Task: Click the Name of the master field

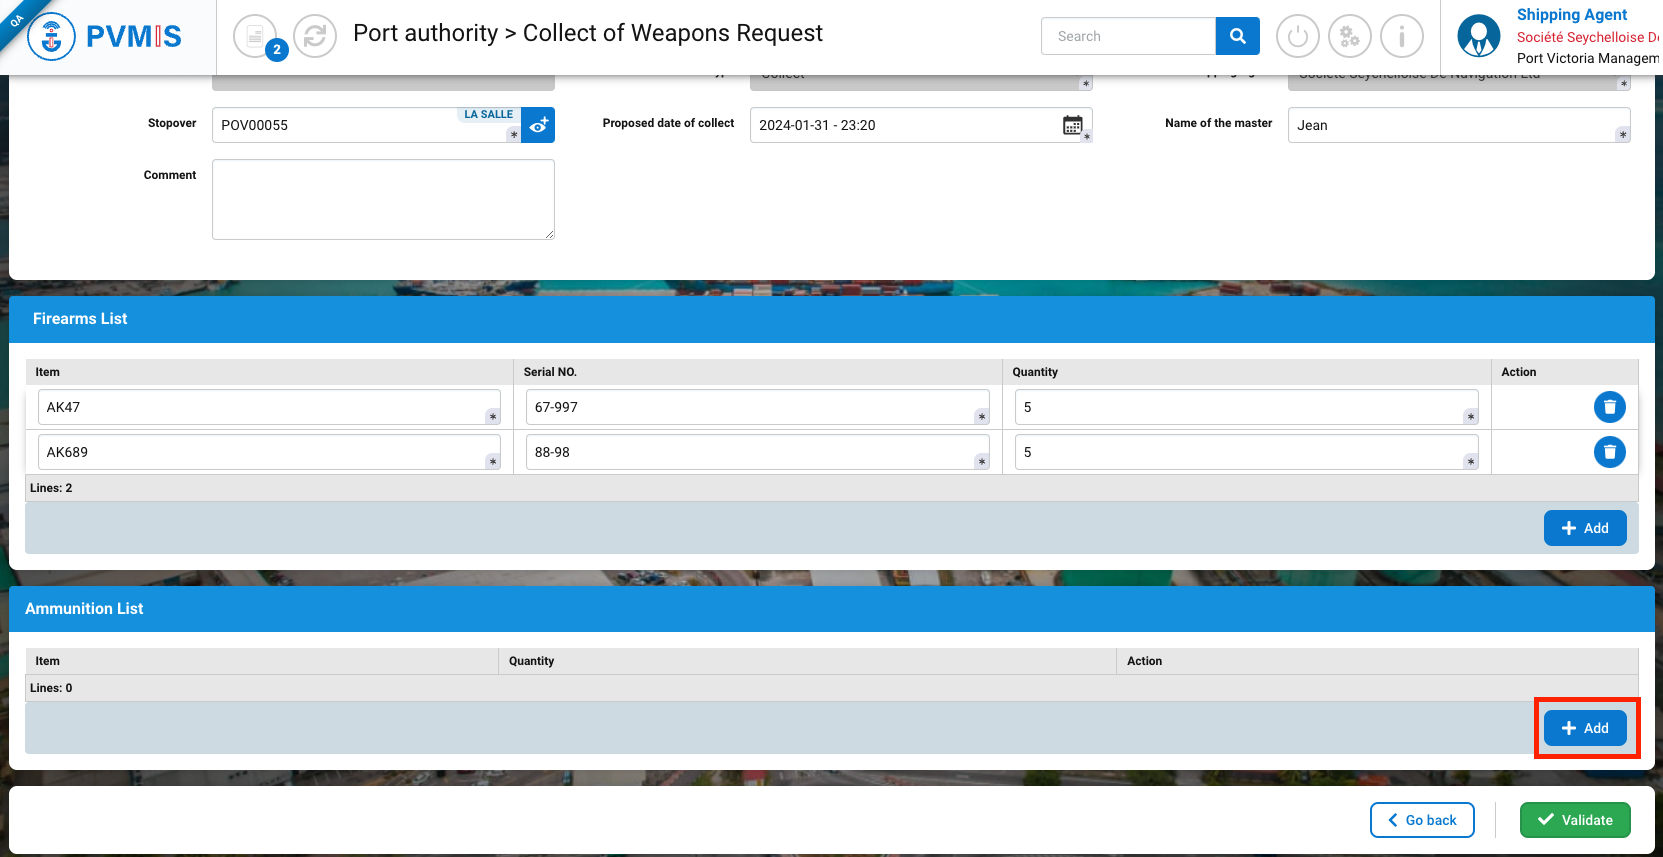Action: [x=1456, y=125]
